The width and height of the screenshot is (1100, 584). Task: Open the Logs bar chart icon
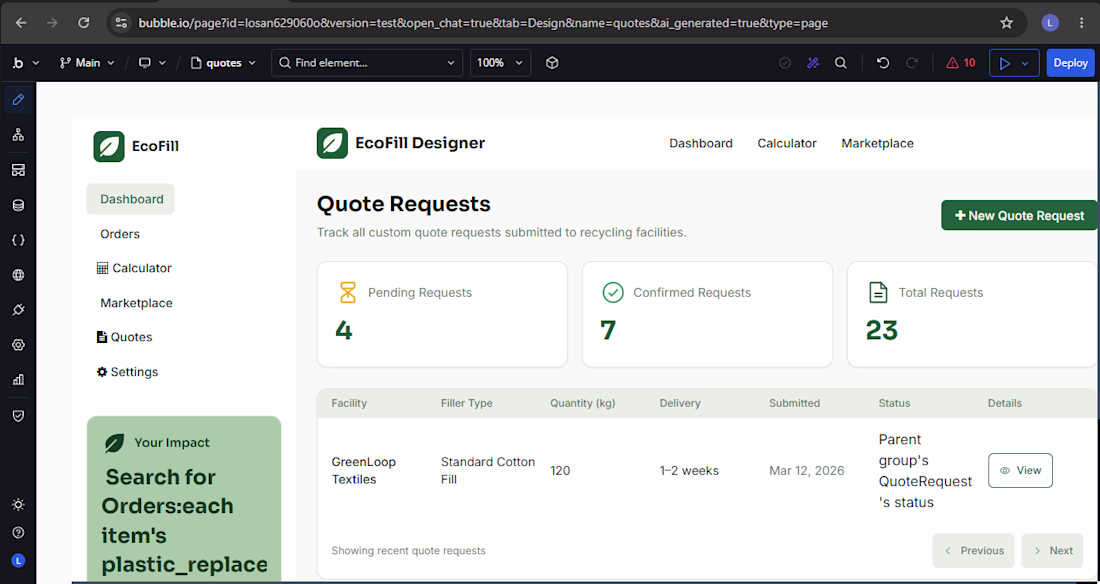[x=18, y=380]
